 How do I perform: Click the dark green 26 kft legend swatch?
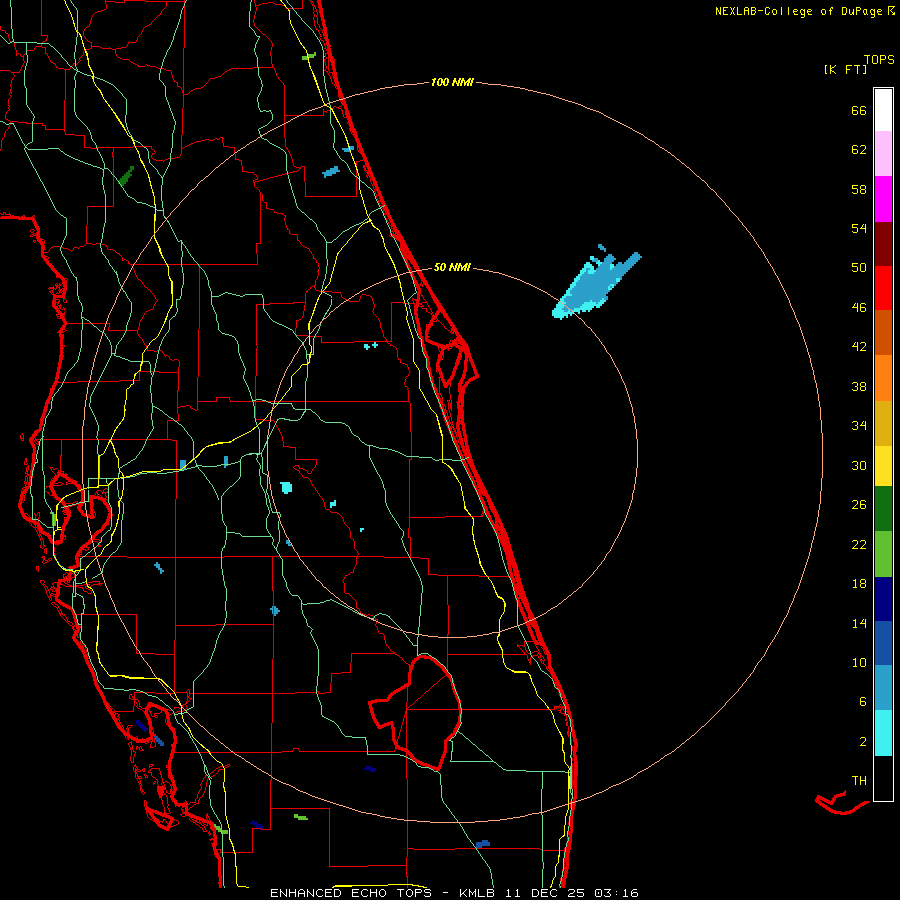tap(883, 509)
